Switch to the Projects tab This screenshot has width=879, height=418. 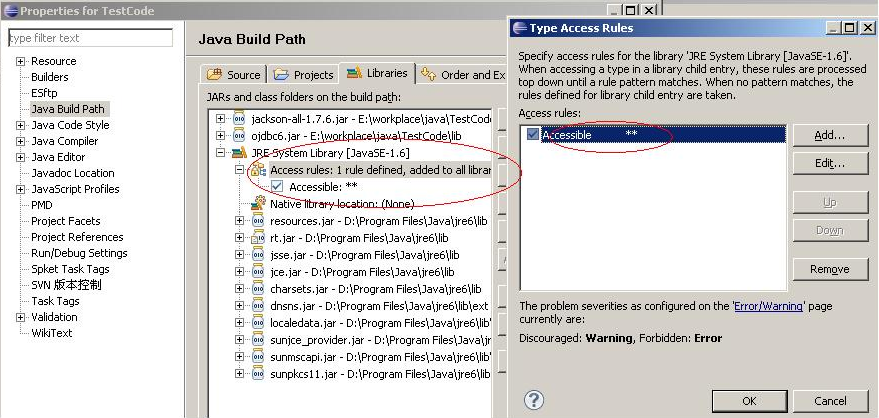tap(304, 75)
